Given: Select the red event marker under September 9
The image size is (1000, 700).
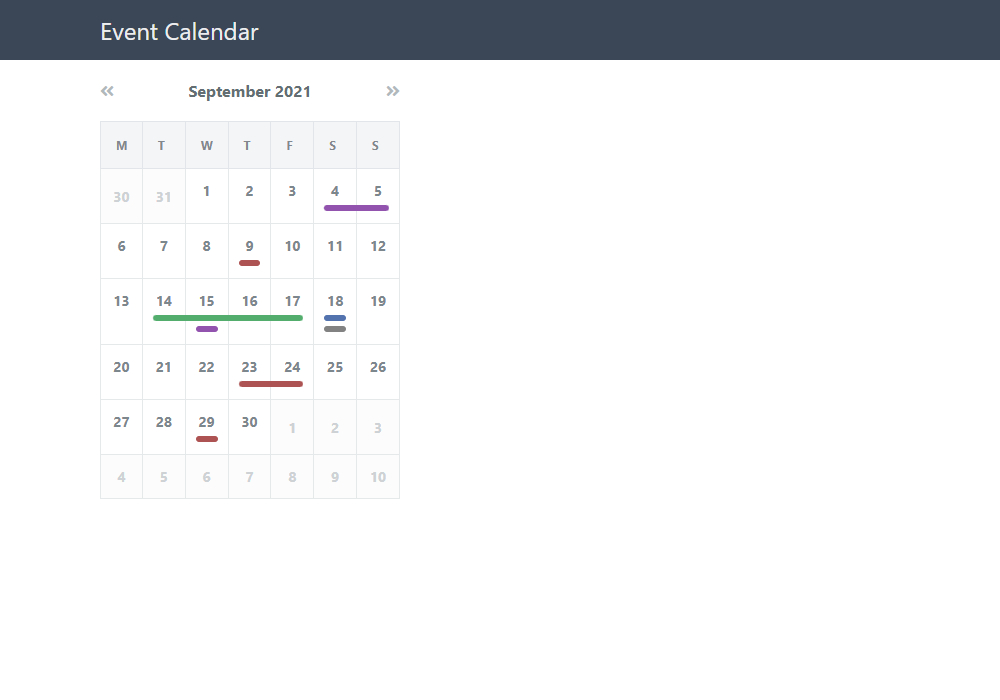Looking at the screenshot, I should tap(249, 263).
